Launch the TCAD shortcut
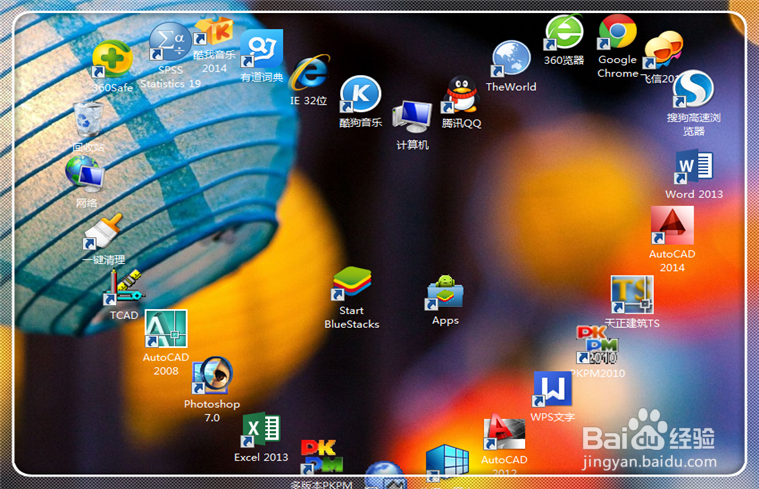 (x=123, y=288)
